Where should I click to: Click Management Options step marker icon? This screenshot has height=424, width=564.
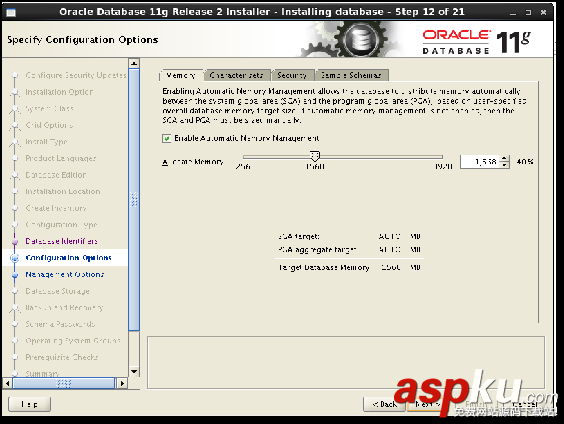click(15, 275)
